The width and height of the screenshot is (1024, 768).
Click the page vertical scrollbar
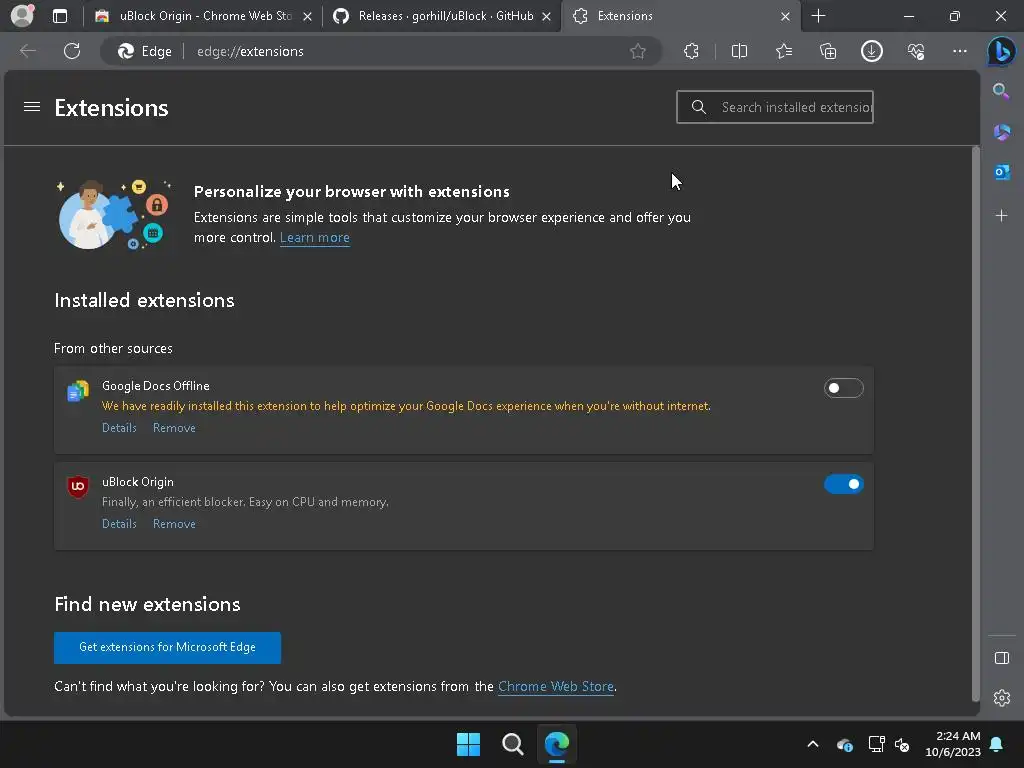976,424
